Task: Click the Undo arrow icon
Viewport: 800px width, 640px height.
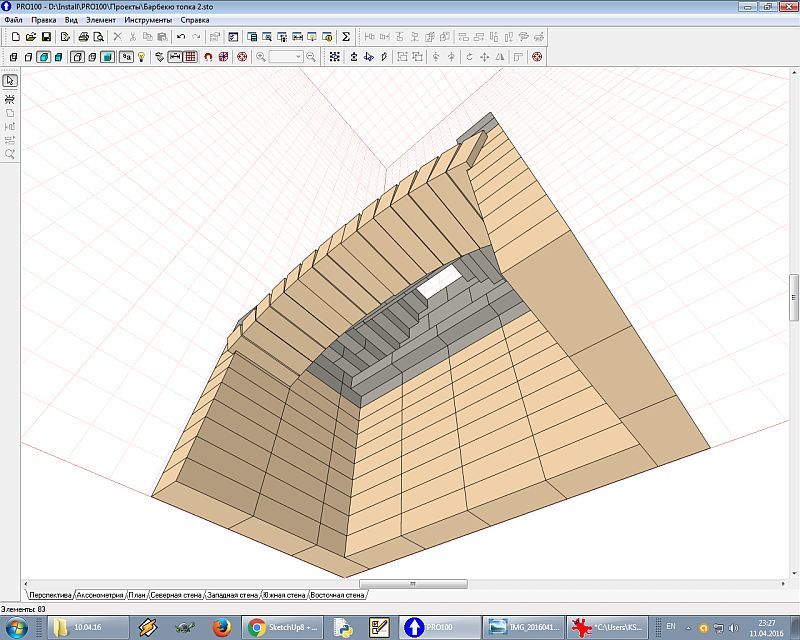Action: (x=181, y=37)
